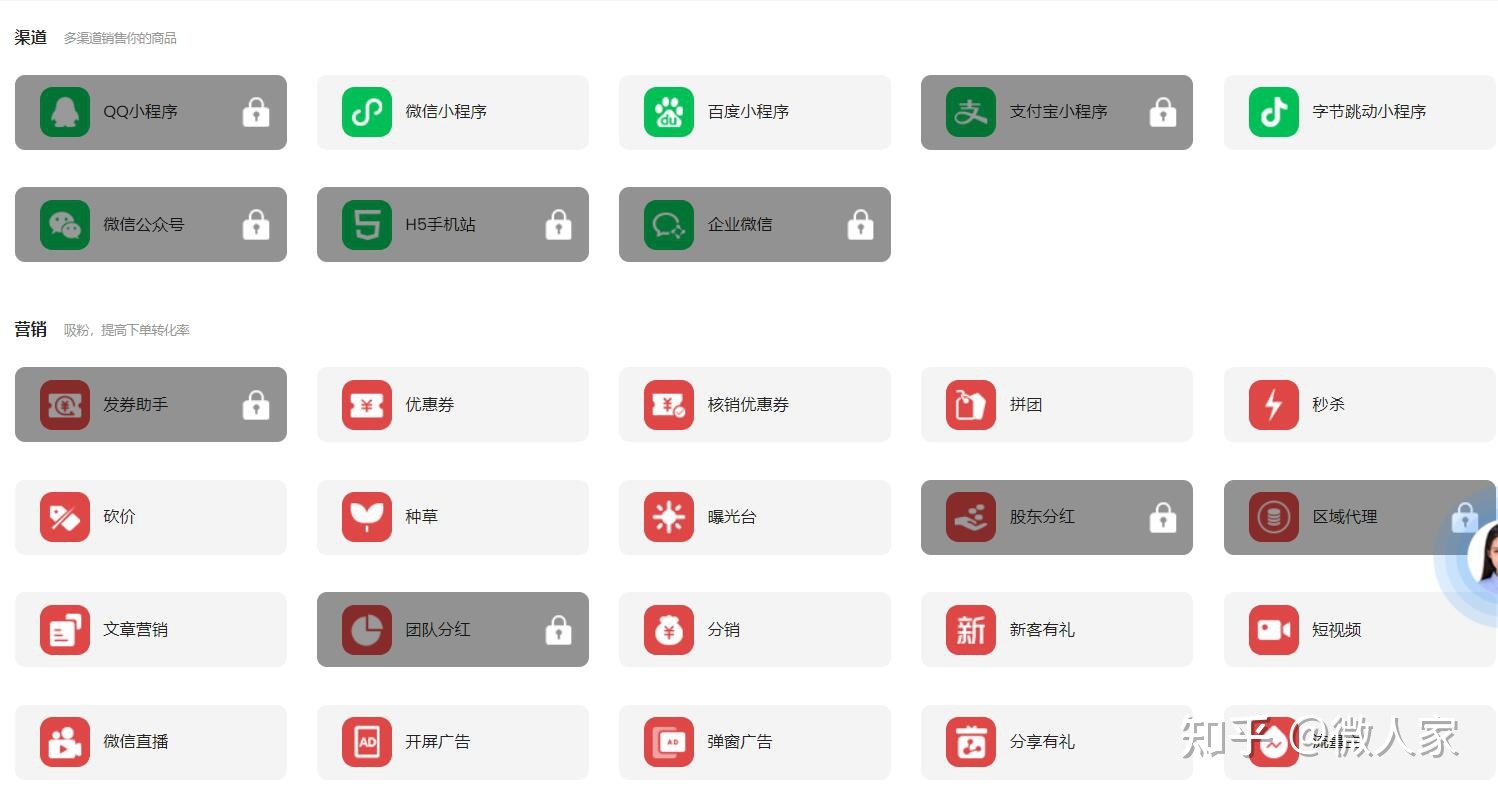Select the 百度小程序 paw icon
Viewport: 1498px width, 798px height.
pos(669,112)
